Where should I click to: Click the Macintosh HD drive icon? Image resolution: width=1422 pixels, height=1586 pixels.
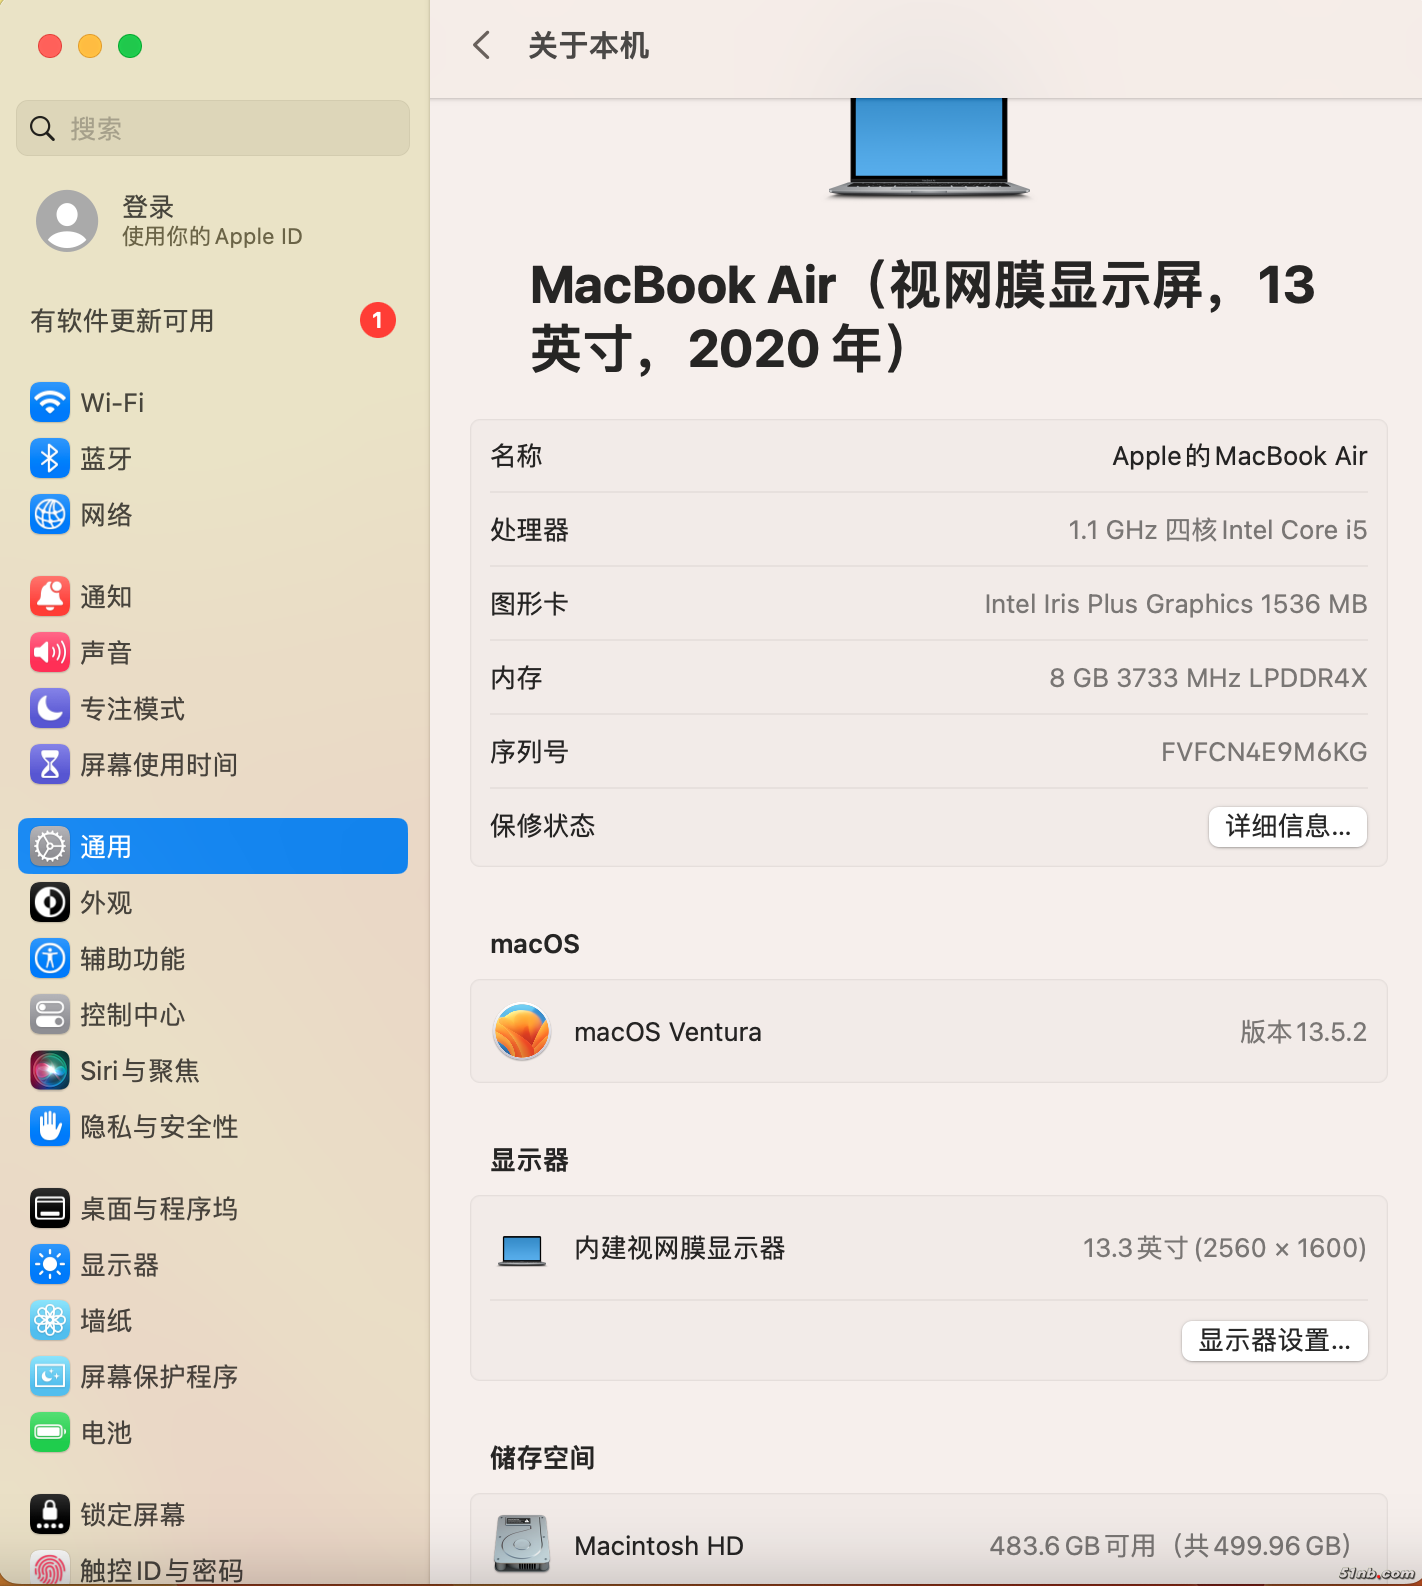click(x=522, y=1545)
